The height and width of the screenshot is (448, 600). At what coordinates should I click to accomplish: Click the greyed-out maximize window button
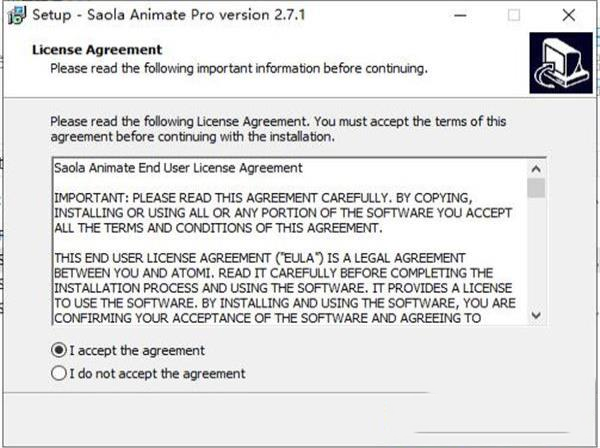pos(514,16)
